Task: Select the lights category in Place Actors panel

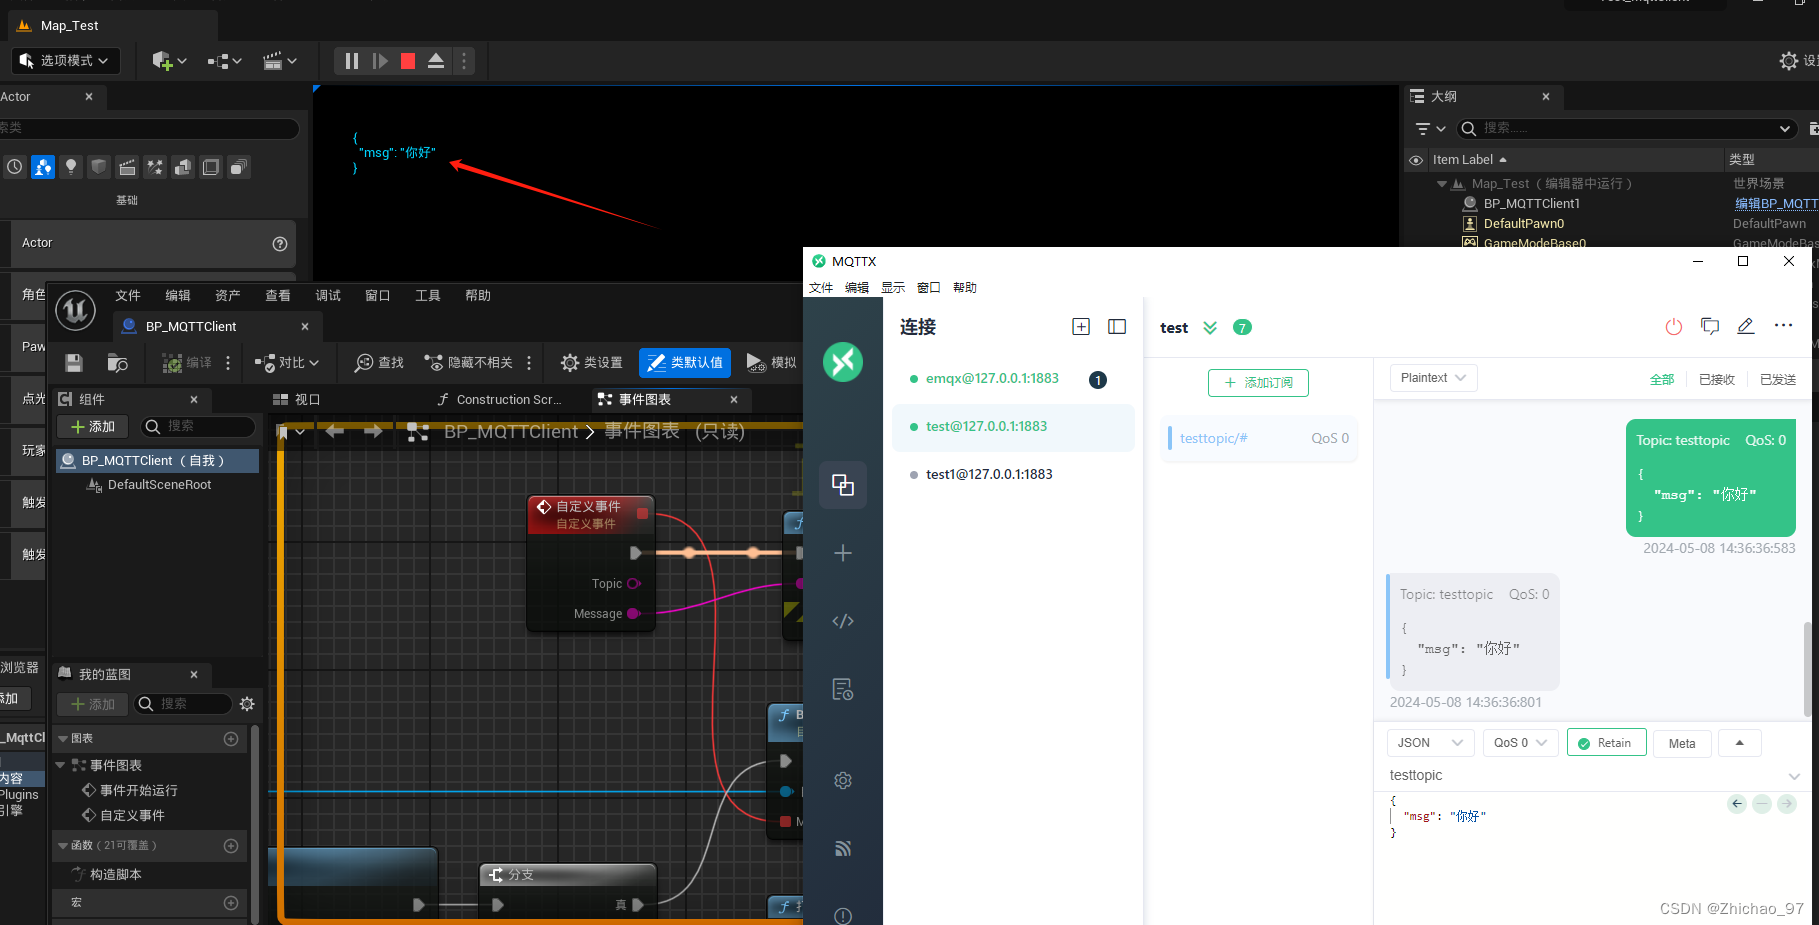Action: (x=71, y=167)
